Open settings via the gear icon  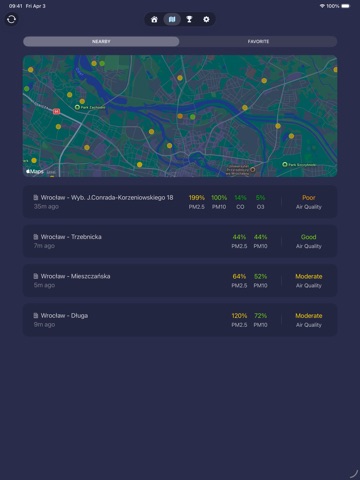point(206,19)
